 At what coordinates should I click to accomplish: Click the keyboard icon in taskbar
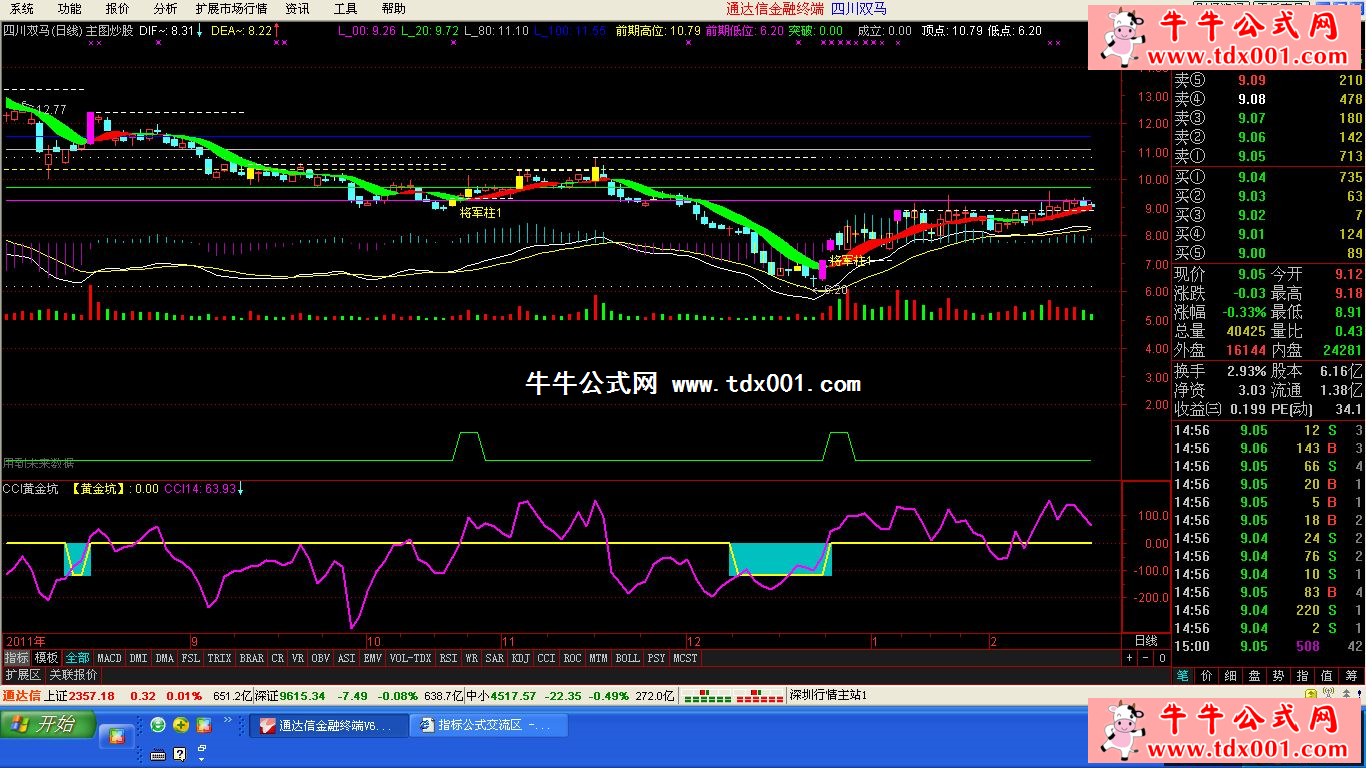pyautogui.click(x=158, y=753)
